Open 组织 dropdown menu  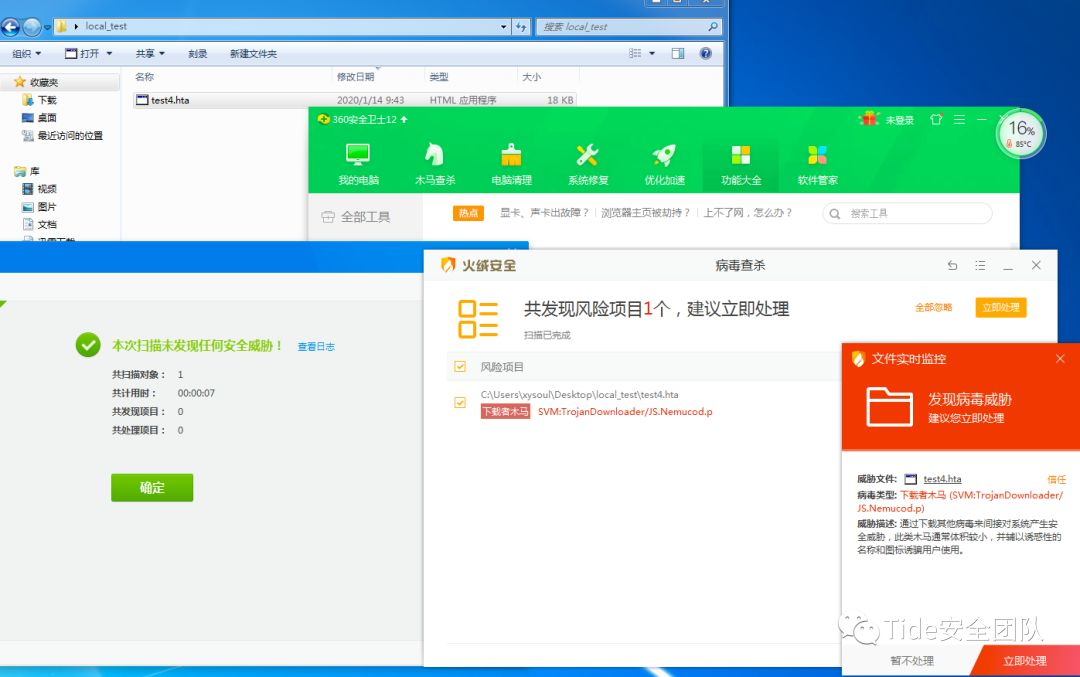(x=26, y=54)
